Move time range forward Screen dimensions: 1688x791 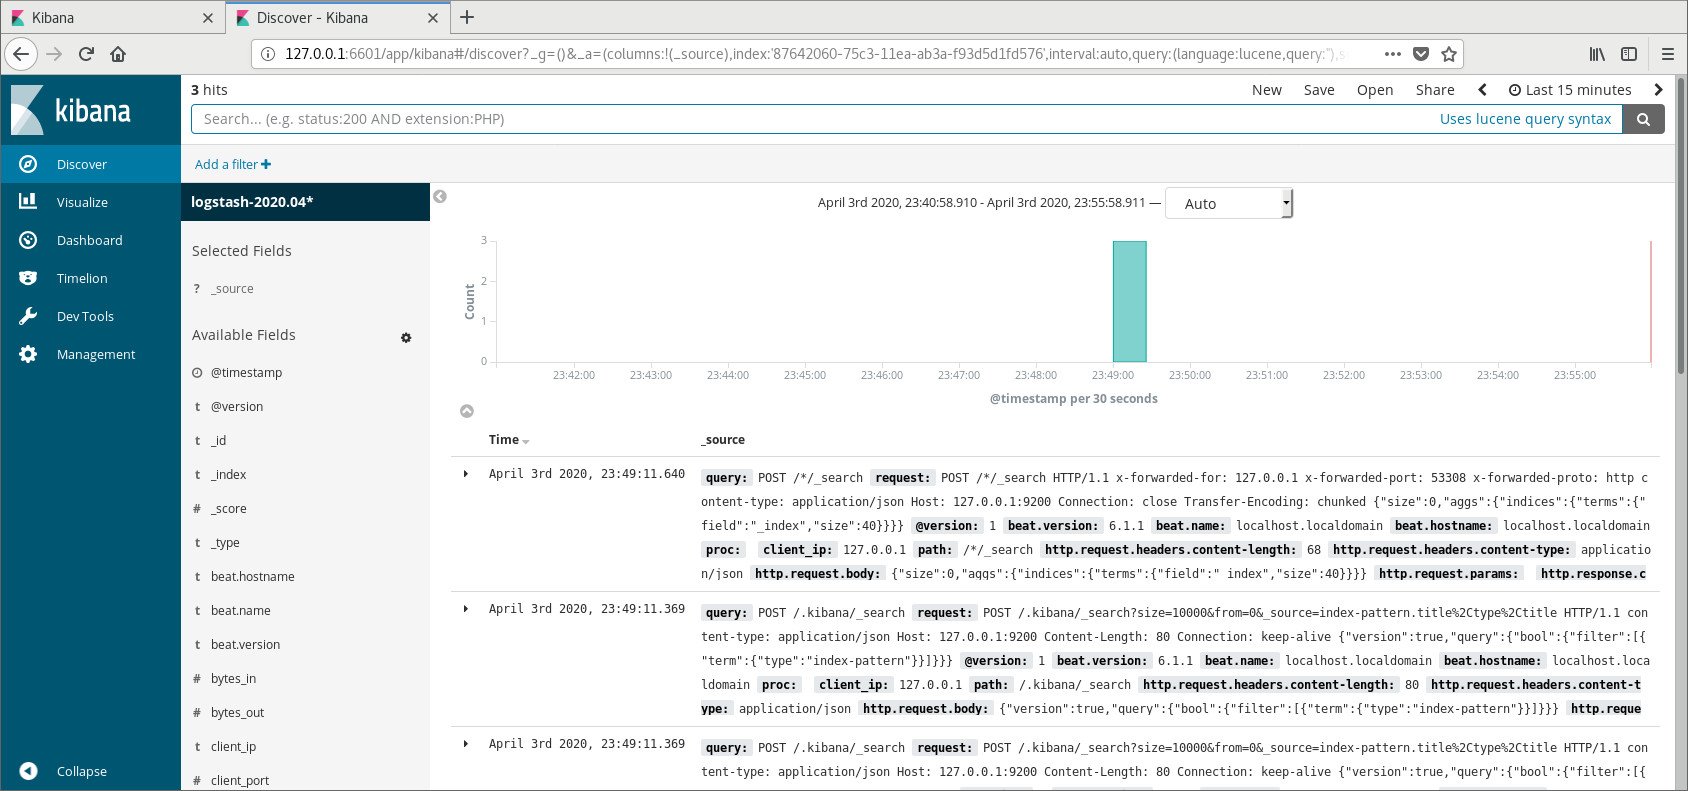[1658, 90]
